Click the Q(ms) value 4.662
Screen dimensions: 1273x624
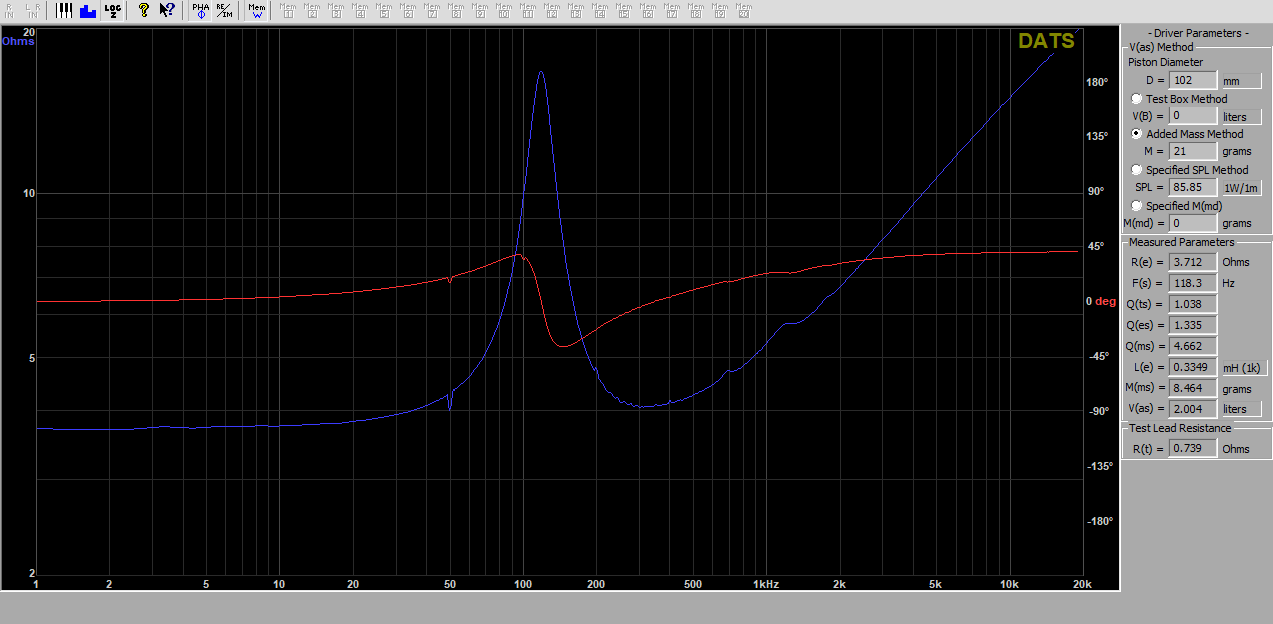coord(1193,346)
